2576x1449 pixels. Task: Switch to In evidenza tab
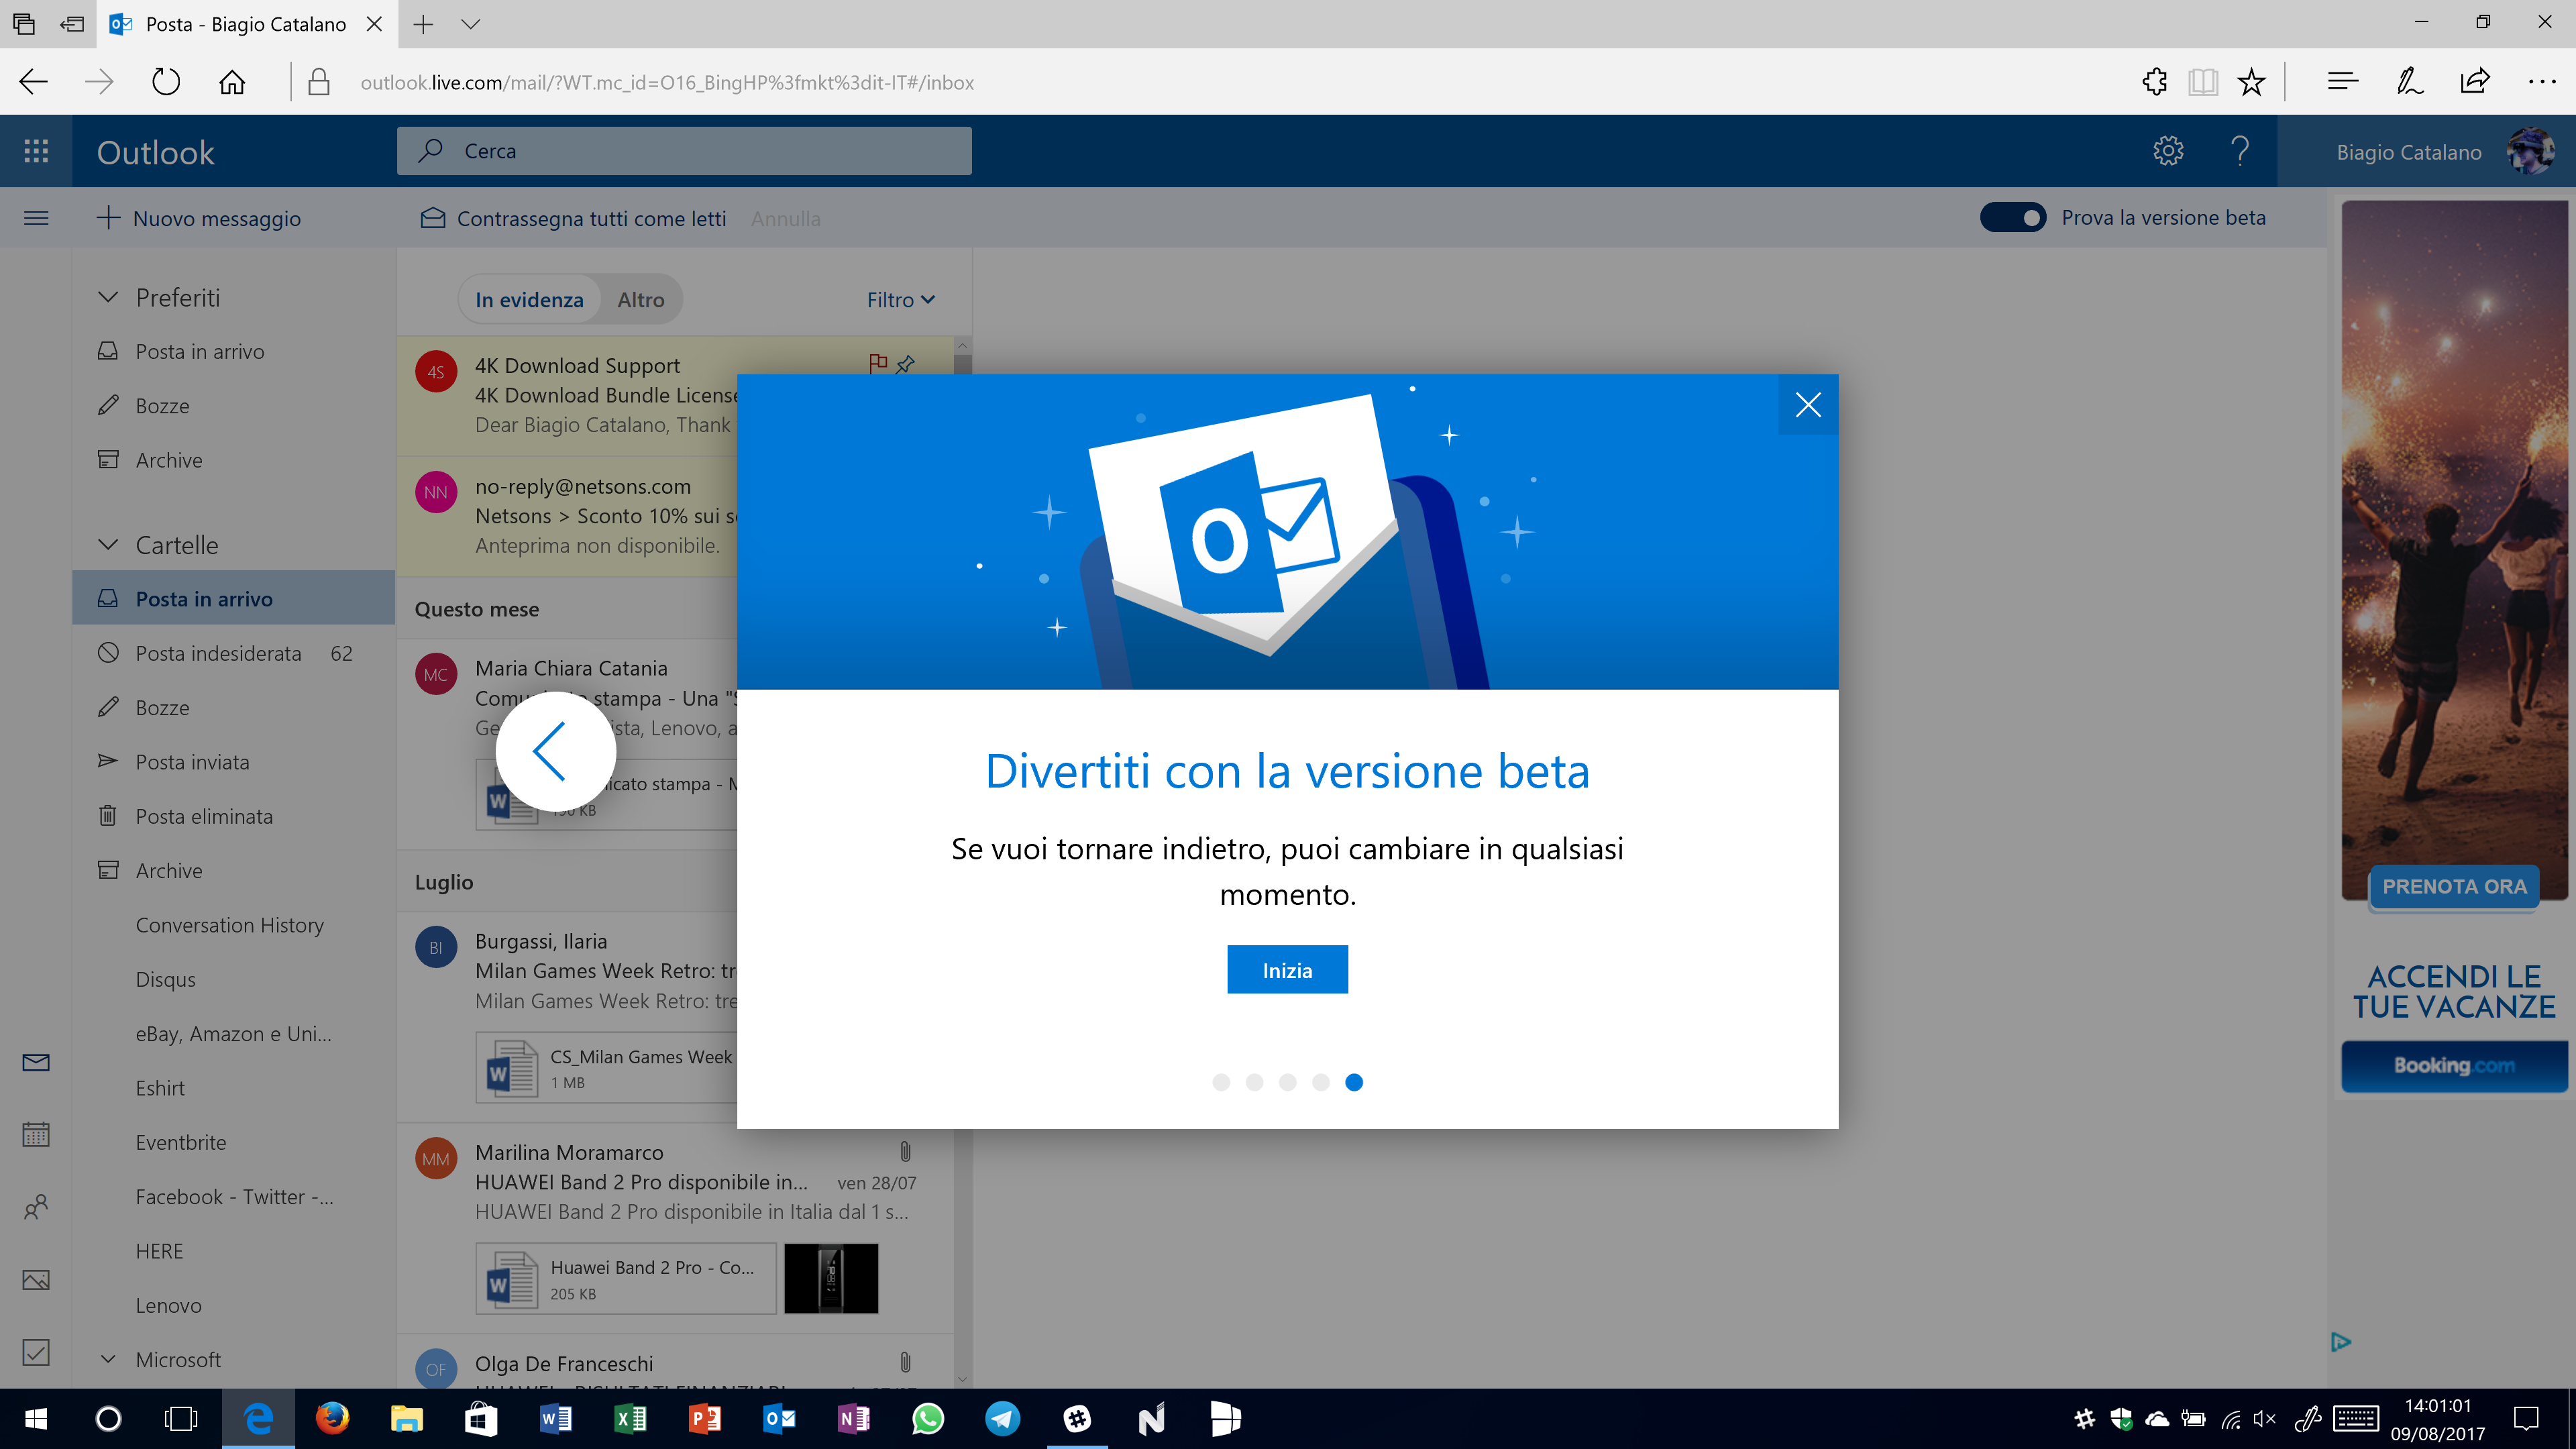(529, 299)
